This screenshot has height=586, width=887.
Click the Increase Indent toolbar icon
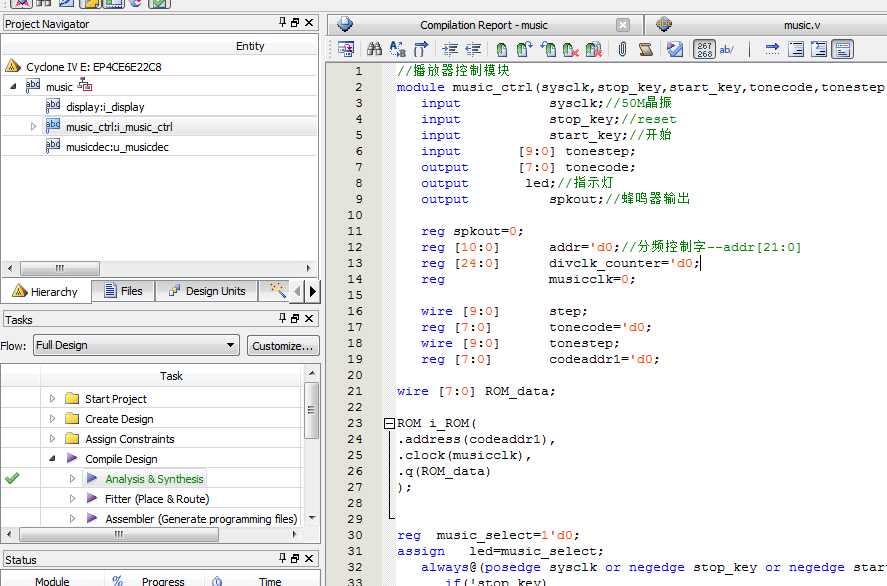click(450, 48)
